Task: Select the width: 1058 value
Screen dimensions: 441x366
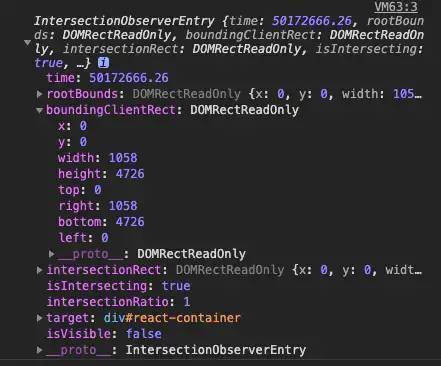Action: (123, 158)
